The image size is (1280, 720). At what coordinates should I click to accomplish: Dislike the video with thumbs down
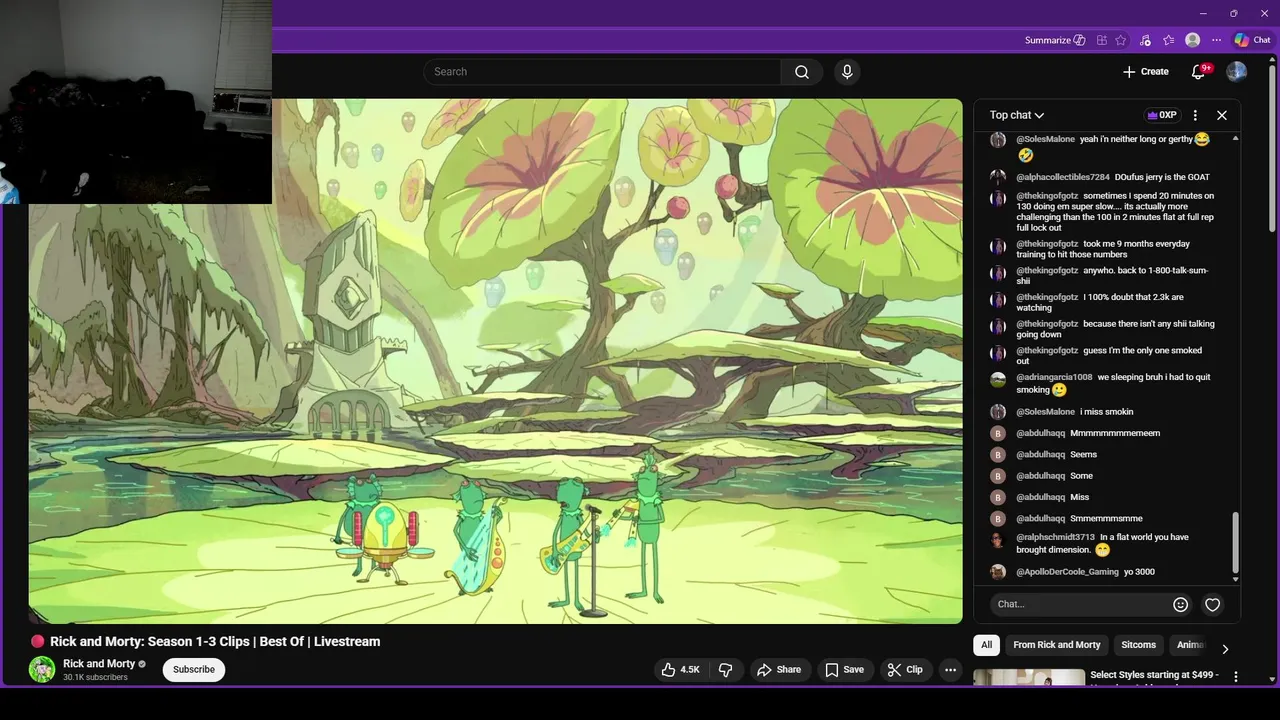pyautogui.click(x=726, y=670)
